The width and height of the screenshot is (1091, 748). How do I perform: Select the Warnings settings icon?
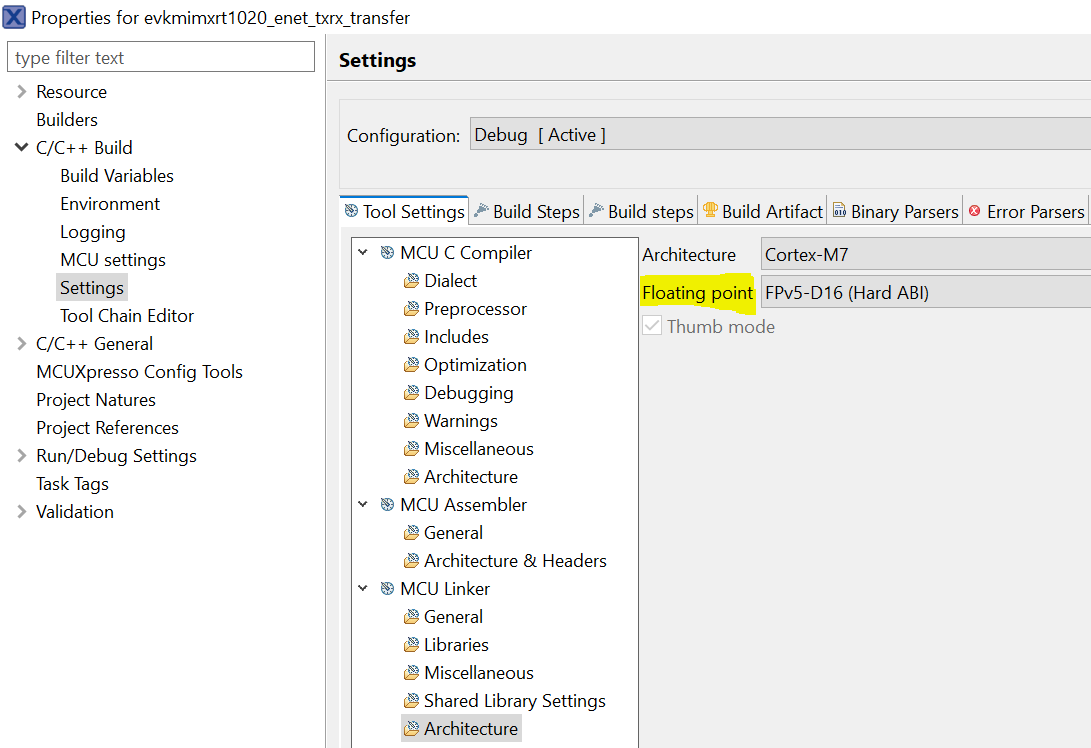pos(412,420)
